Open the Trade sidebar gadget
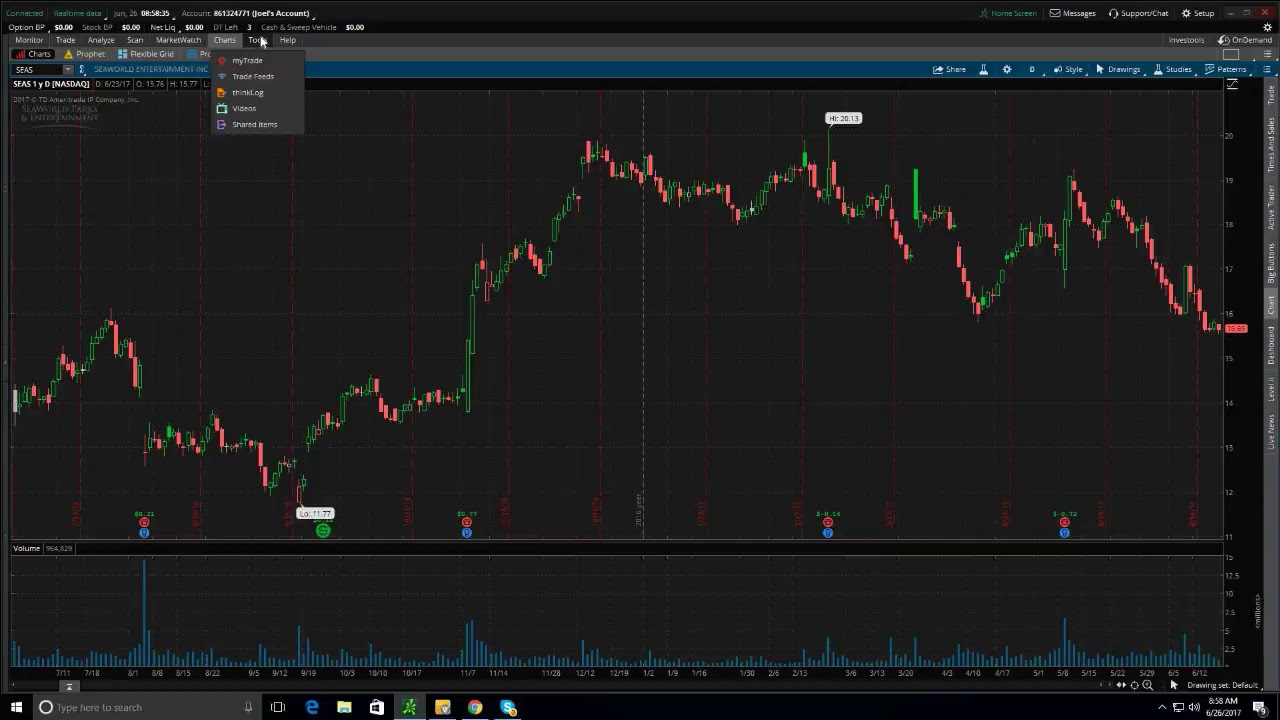This screenshot has height=720, width=1280. pos(1271,96)
